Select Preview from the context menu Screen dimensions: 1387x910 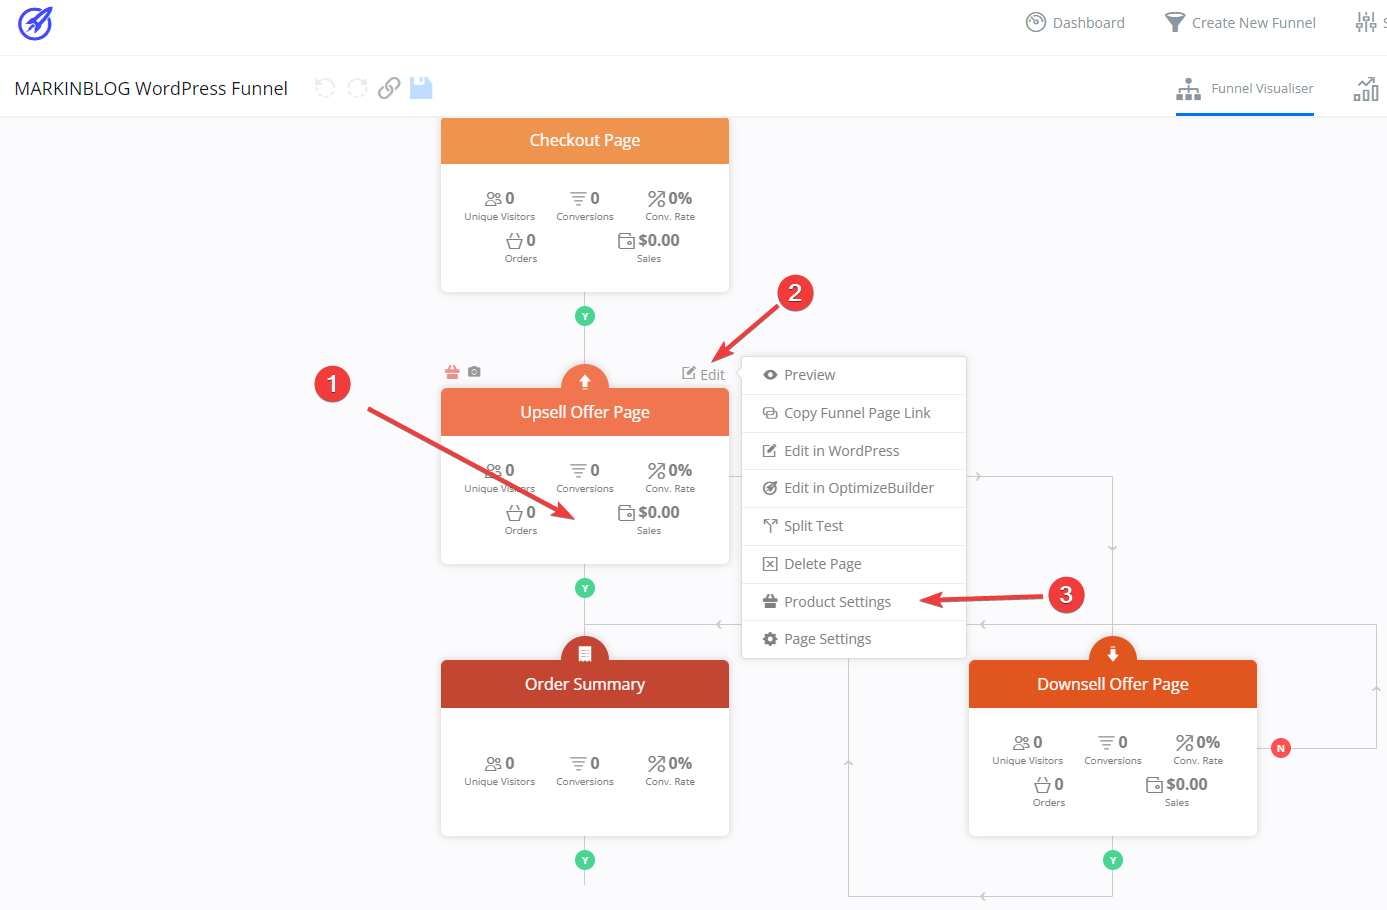coord(809,375)
